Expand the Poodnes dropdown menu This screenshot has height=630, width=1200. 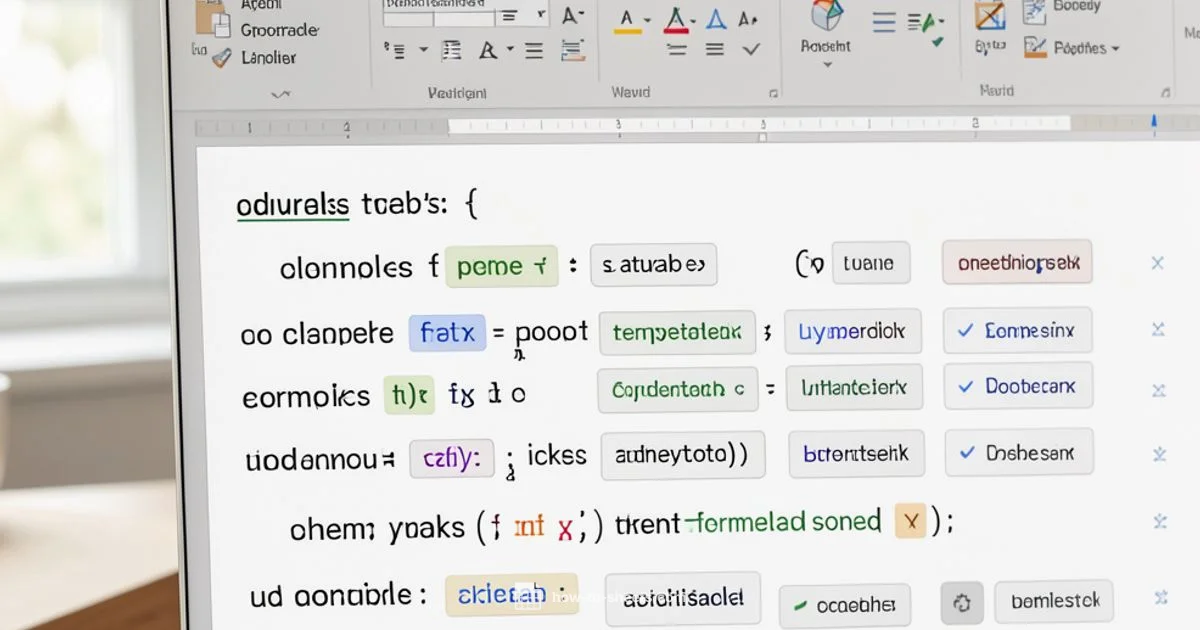pos(1078,47)
